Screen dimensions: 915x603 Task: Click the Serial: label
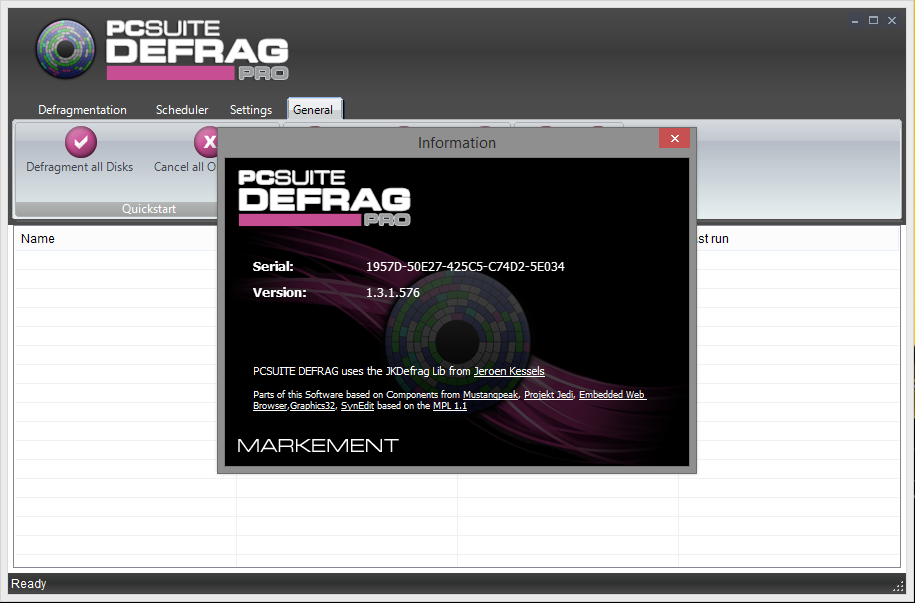[x=273, y=267]
